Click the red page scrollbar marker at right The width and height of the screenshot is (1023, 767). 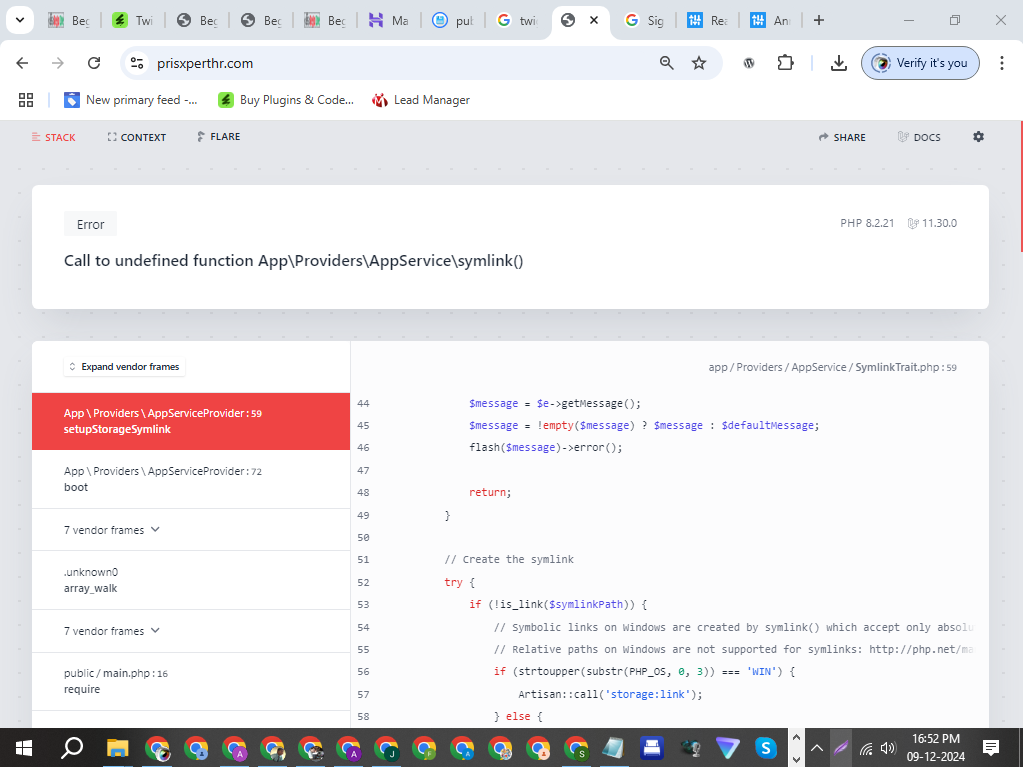point(1021,186)
